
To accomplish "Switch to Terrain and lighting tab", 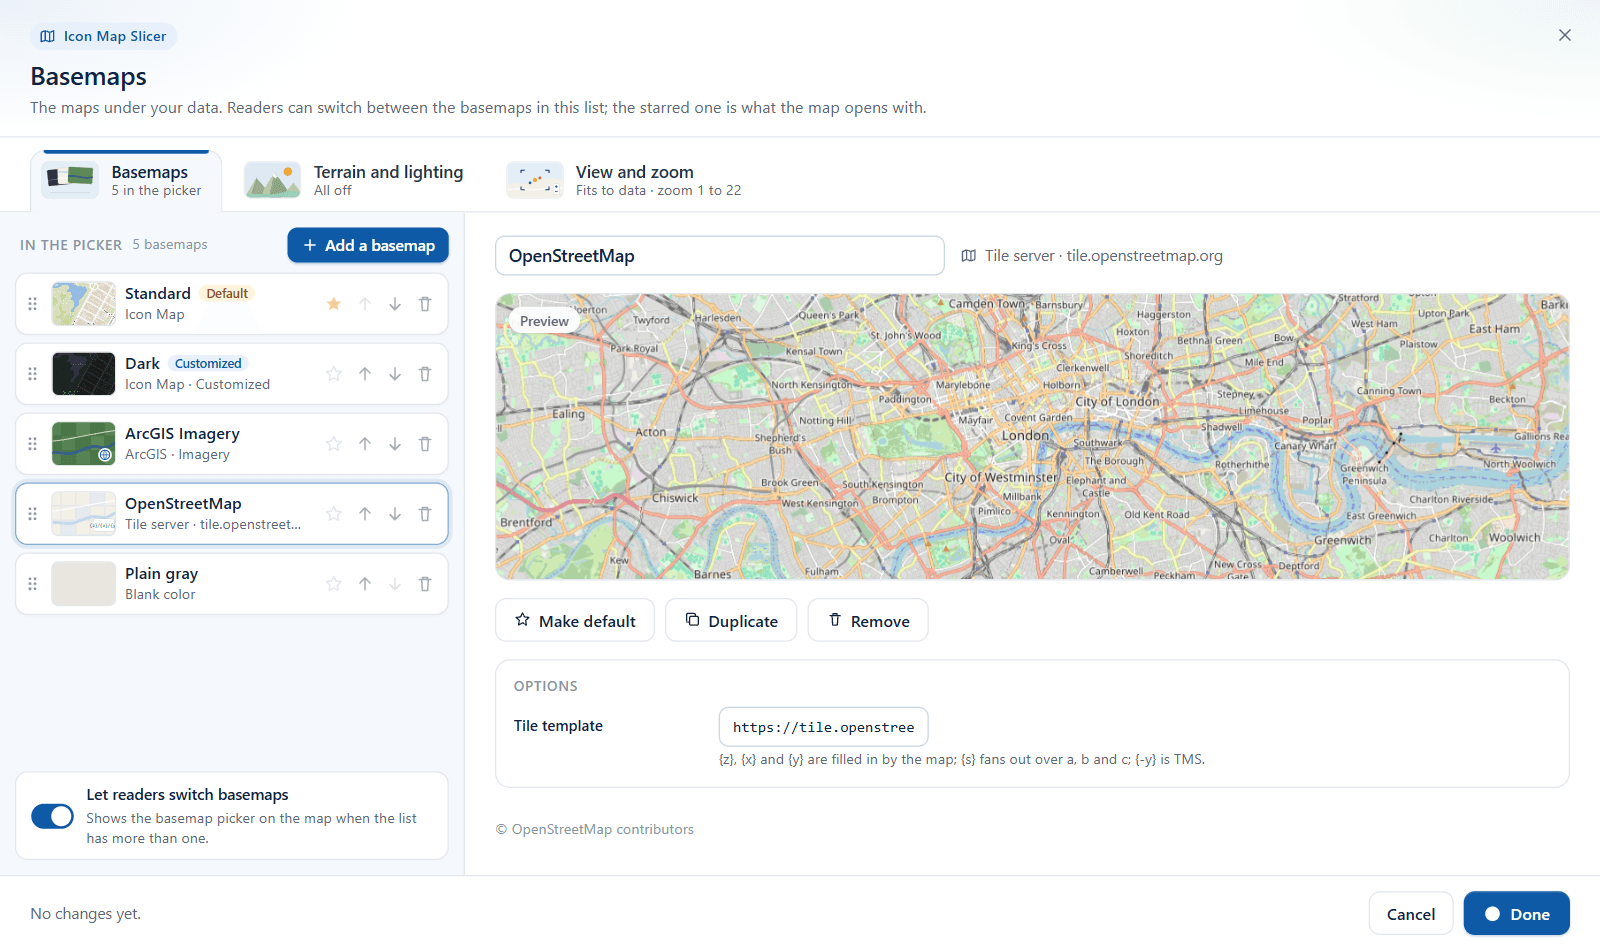I will 354,181.
